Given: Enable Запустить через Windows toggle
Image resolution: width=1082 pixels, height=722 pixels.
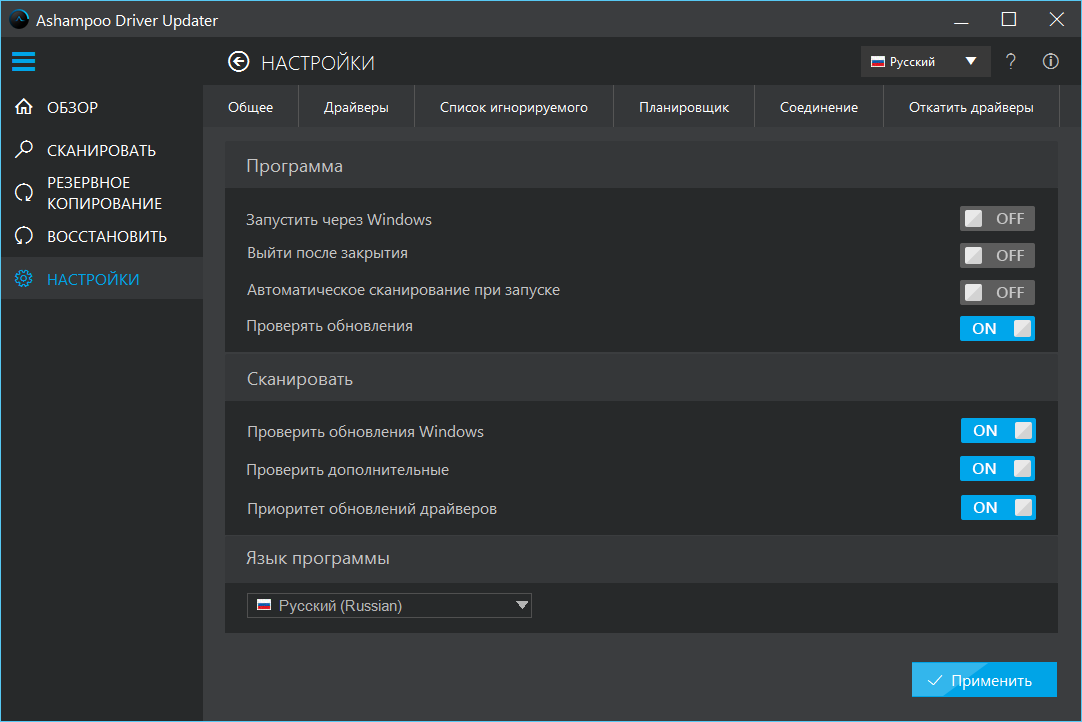Looking at the screenshot, I should coord(997,219).
